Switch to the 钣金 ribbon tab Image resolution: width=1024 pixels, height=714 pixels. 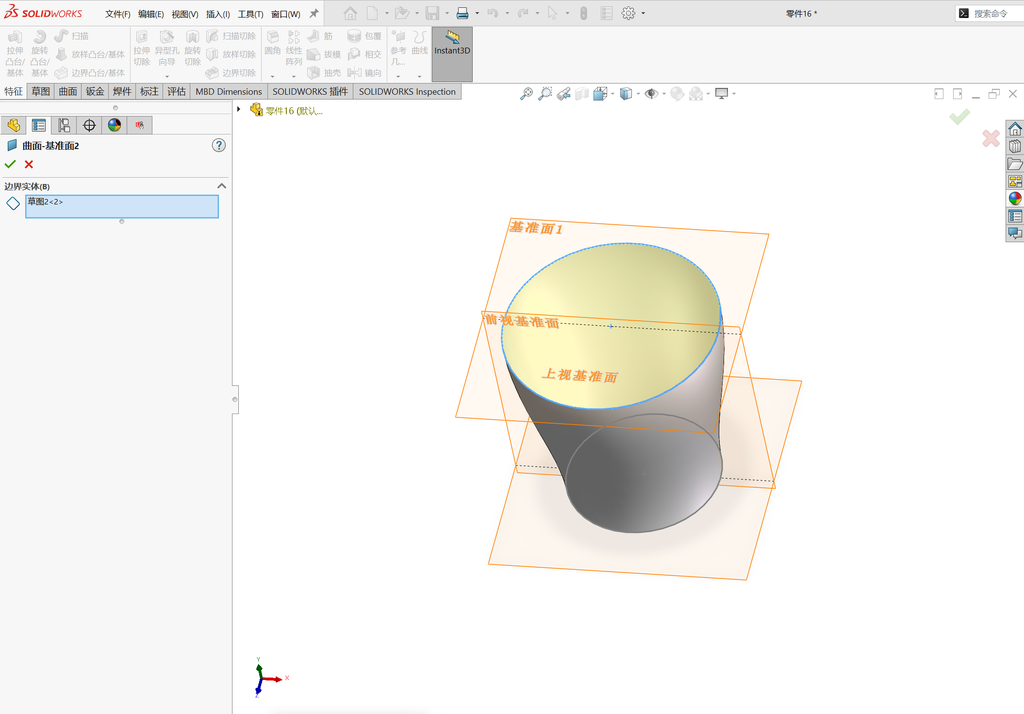(x=95, y=91)
